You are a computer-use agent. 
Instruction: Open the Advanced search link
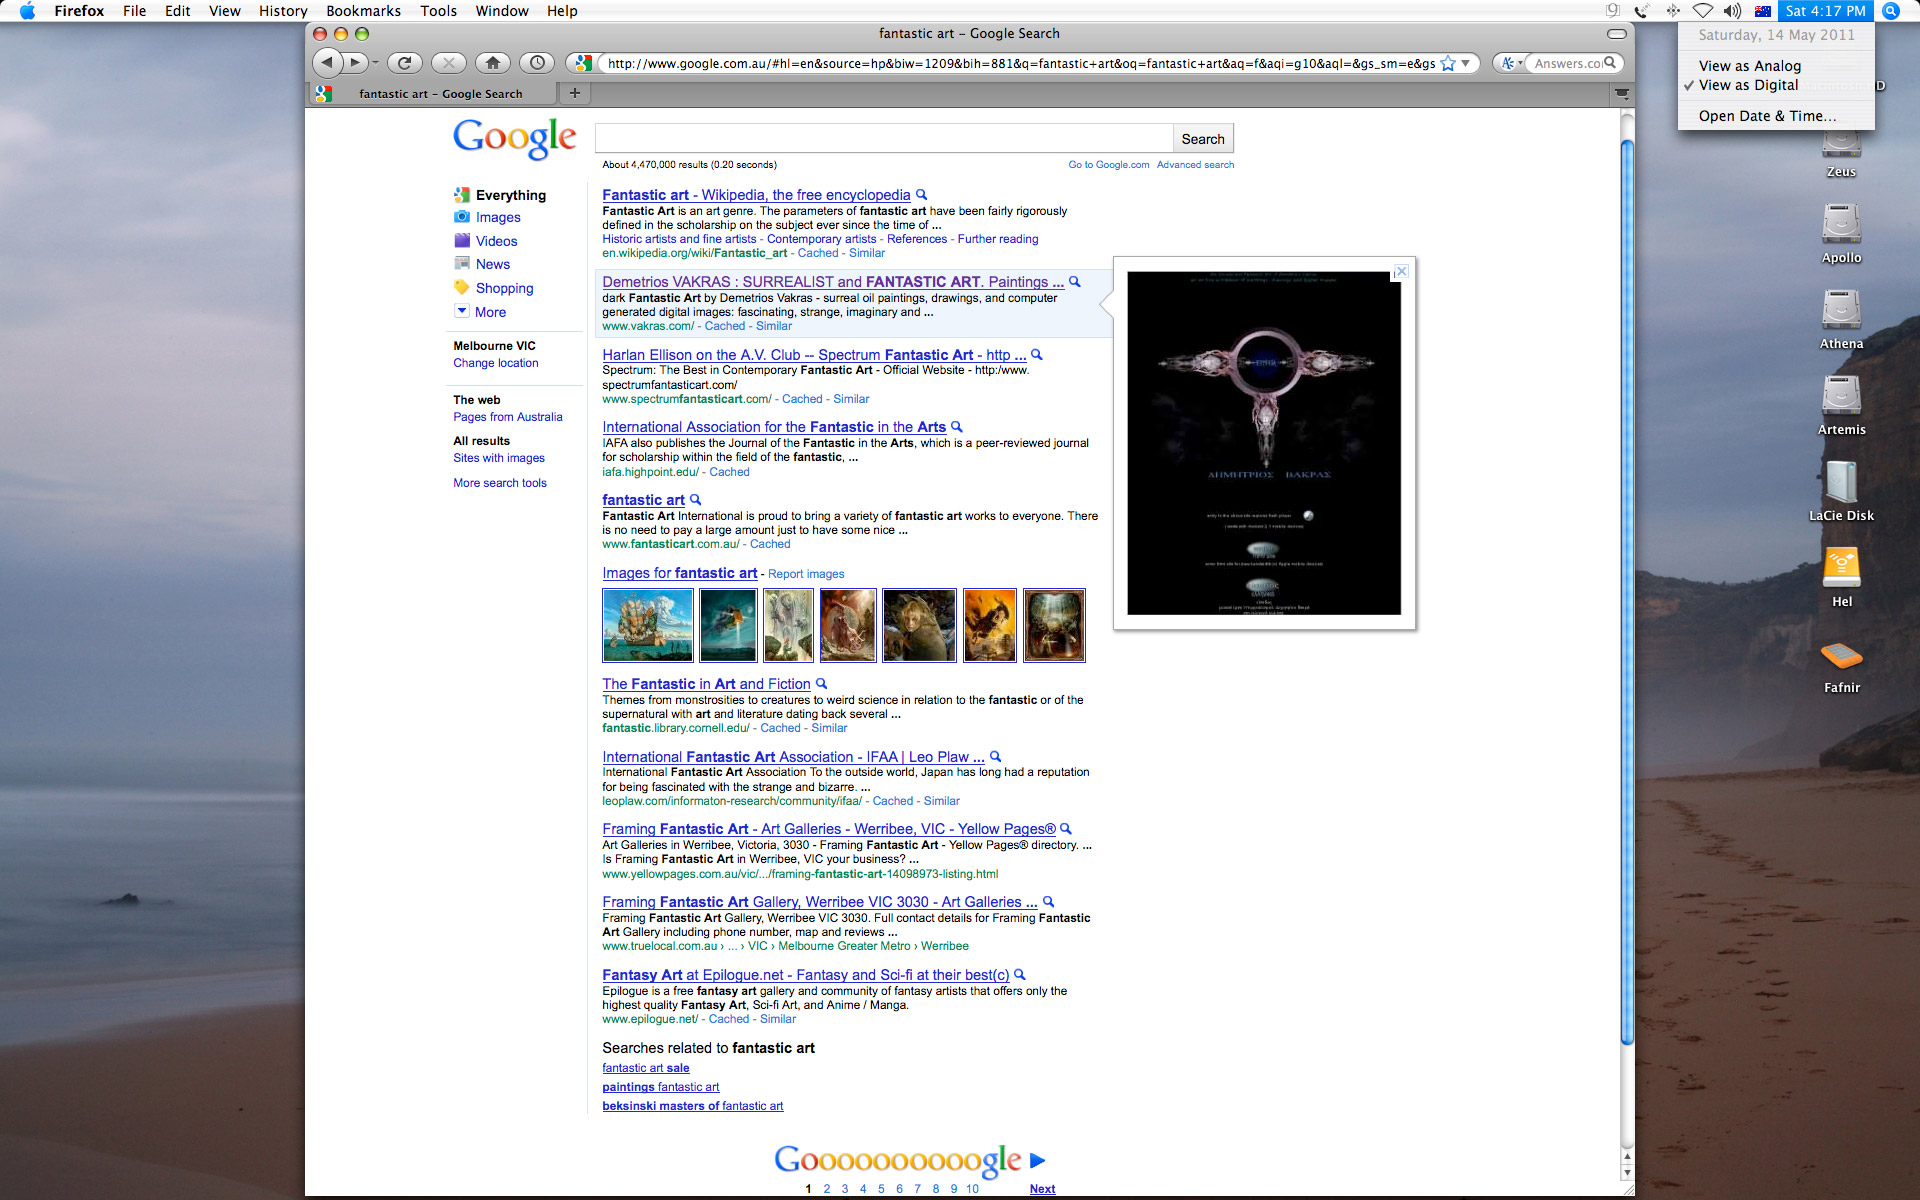click(1195, 165)
